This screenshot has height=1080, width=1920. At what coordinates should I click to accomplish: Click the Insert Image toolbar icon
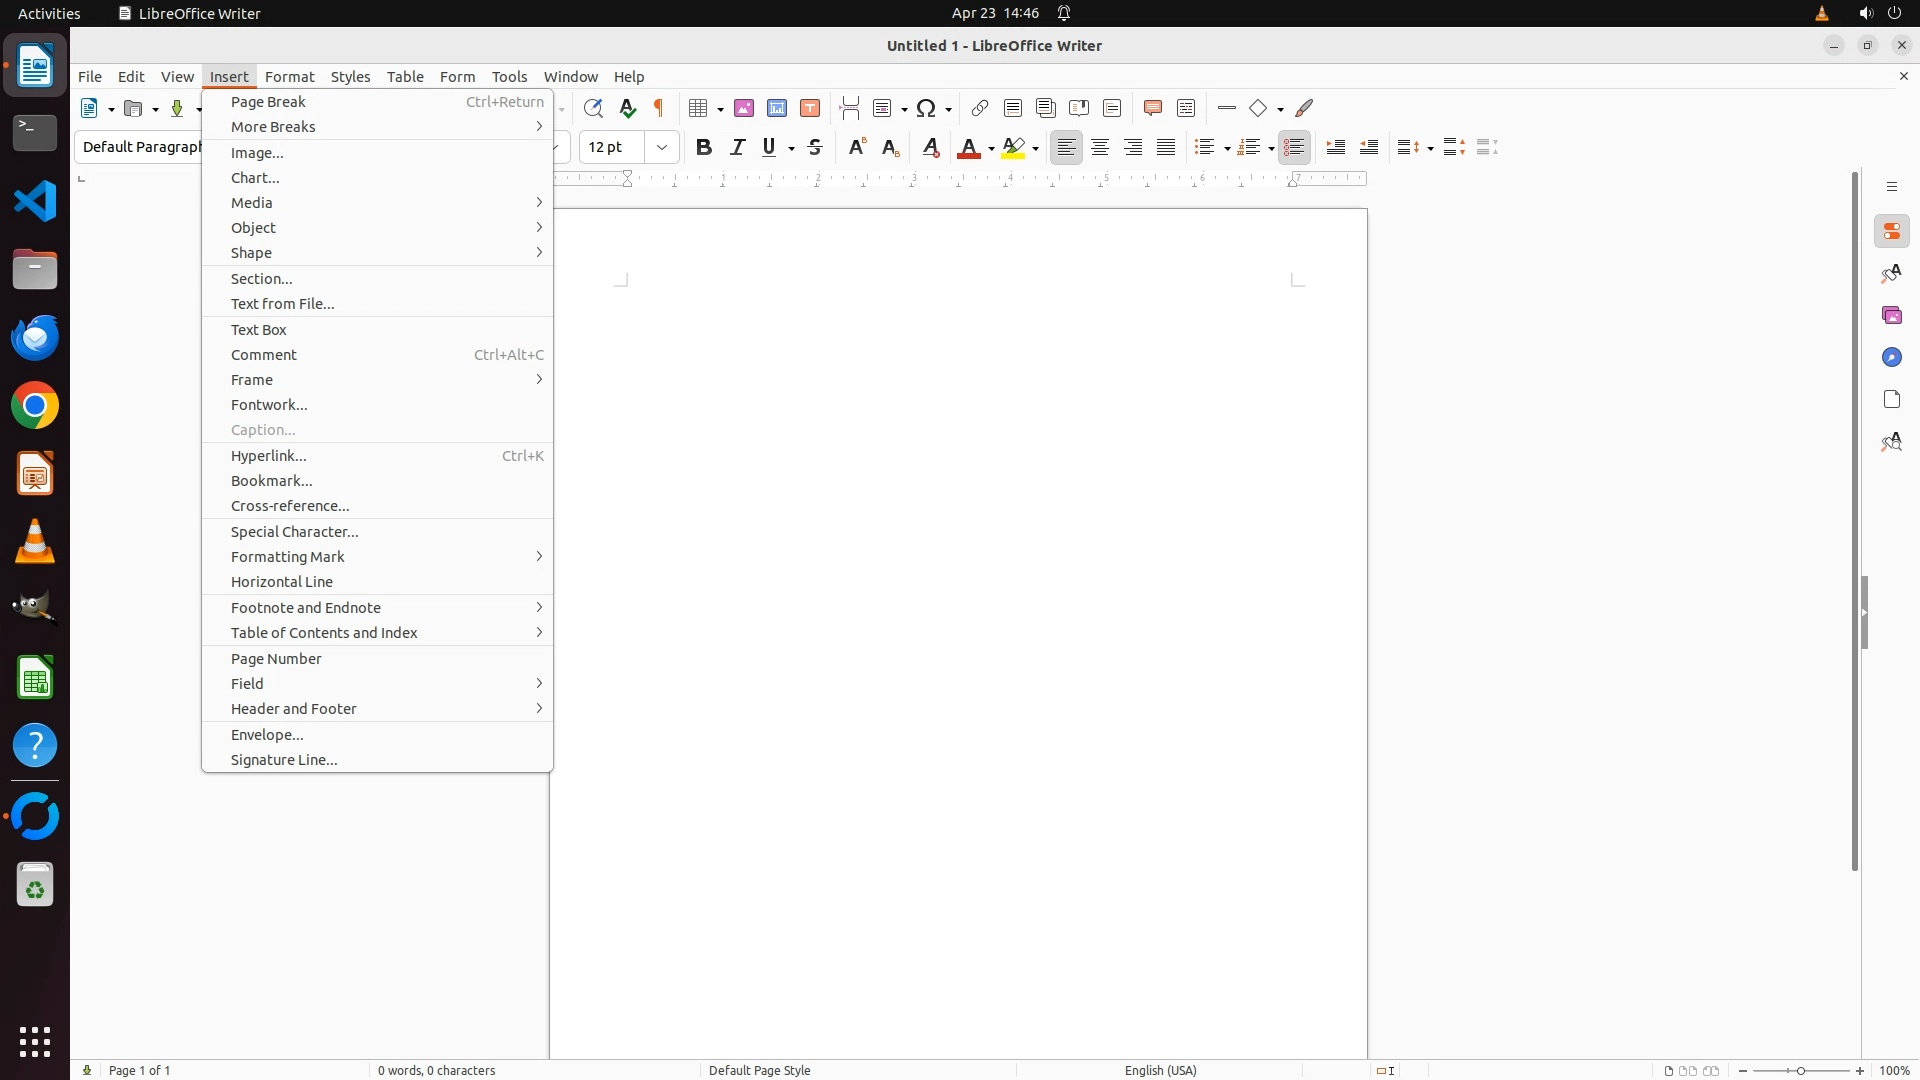[x=744, y=108]
